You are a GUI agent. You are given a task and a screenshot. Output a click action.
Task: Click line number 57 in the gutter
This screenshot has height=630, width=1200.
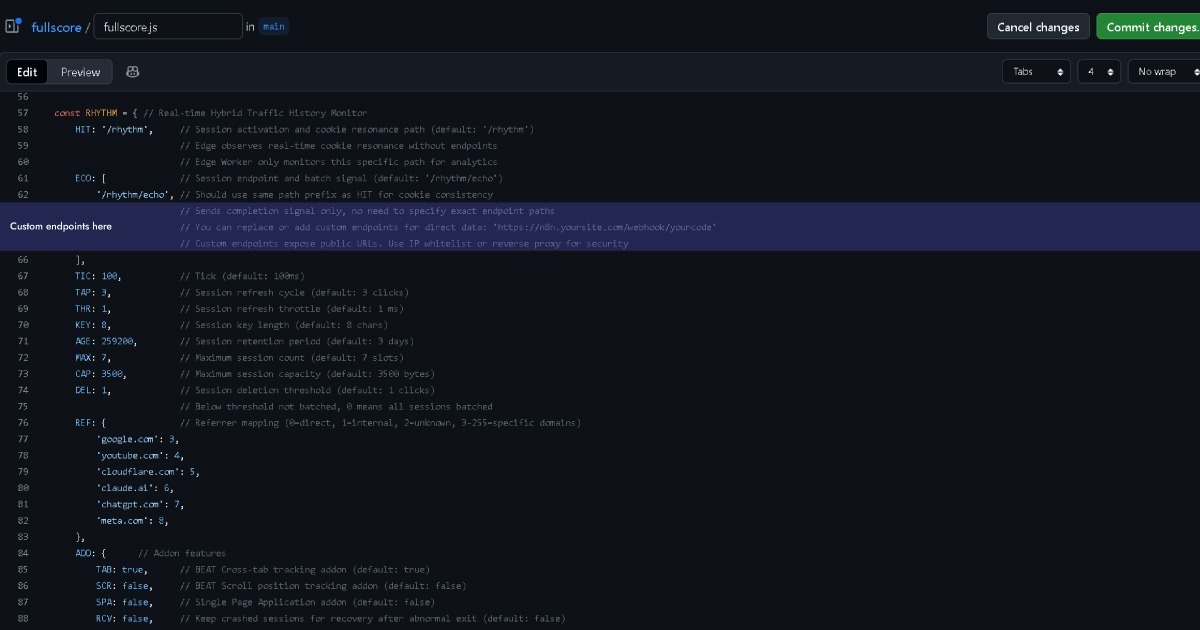click(x=23, y=113)
